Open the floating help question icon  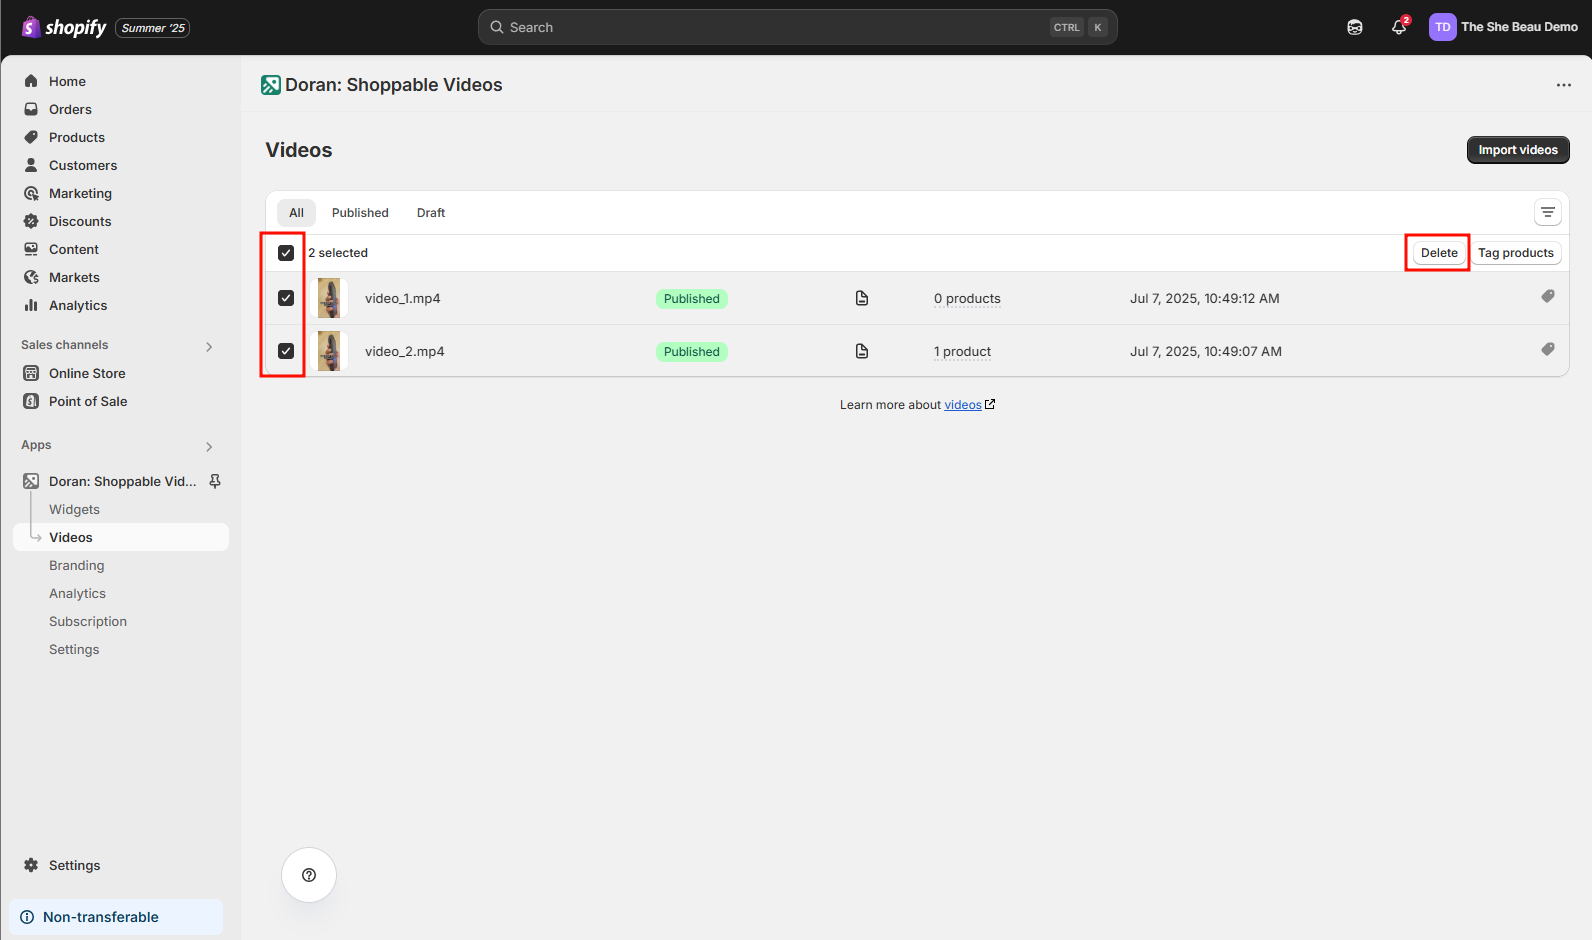coord(309,875)
